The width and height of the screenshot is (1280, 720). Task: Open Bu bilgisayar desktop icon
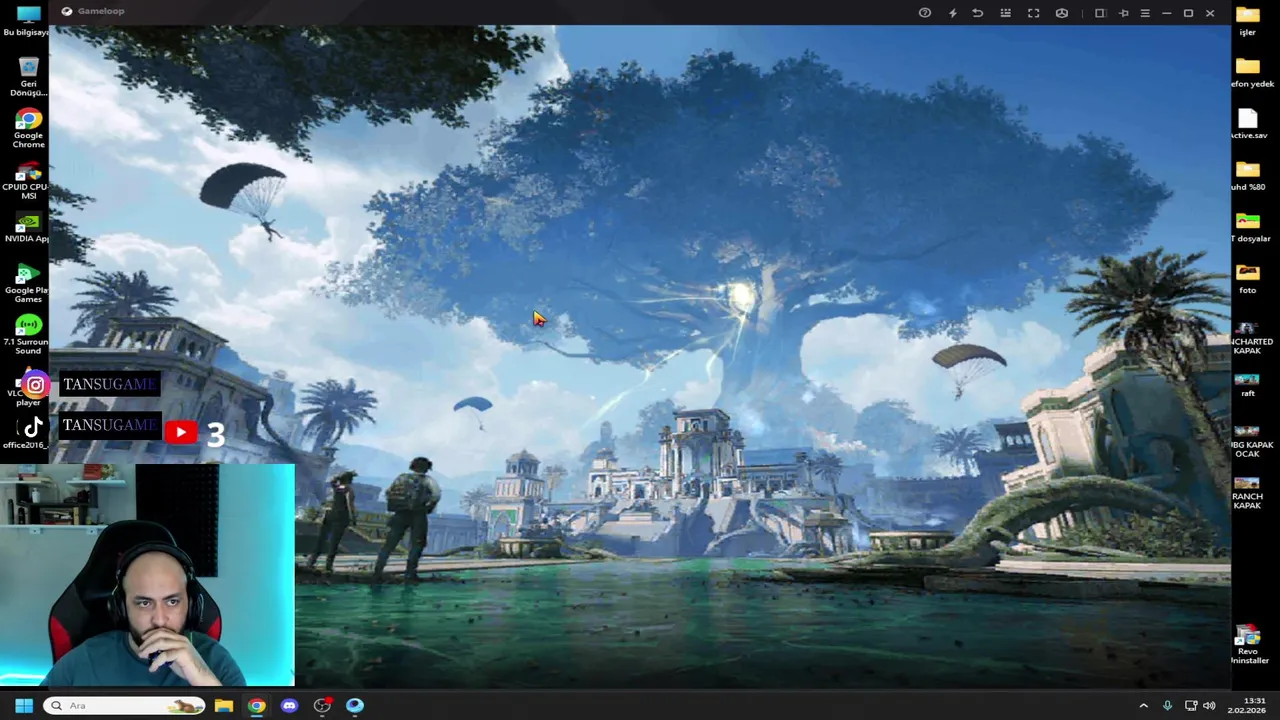(27, 20)
